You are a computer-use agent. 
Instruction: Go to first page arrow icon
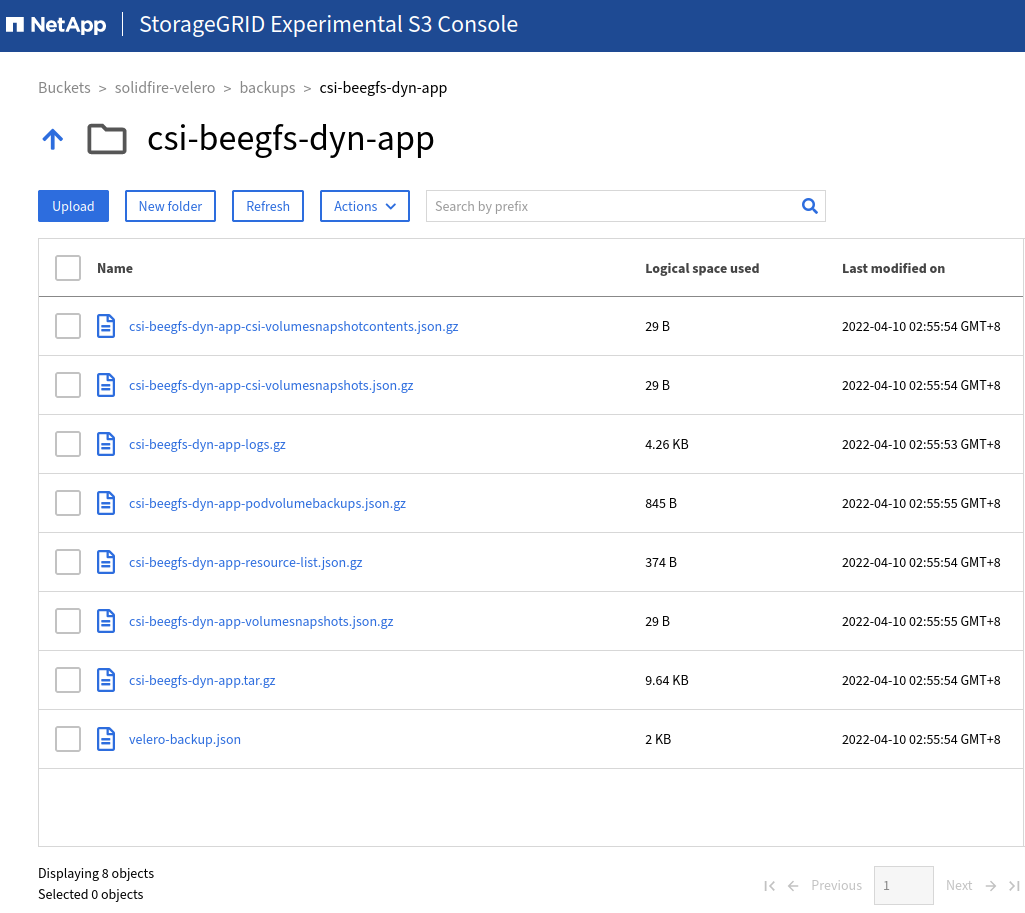(x=769, y=886)
